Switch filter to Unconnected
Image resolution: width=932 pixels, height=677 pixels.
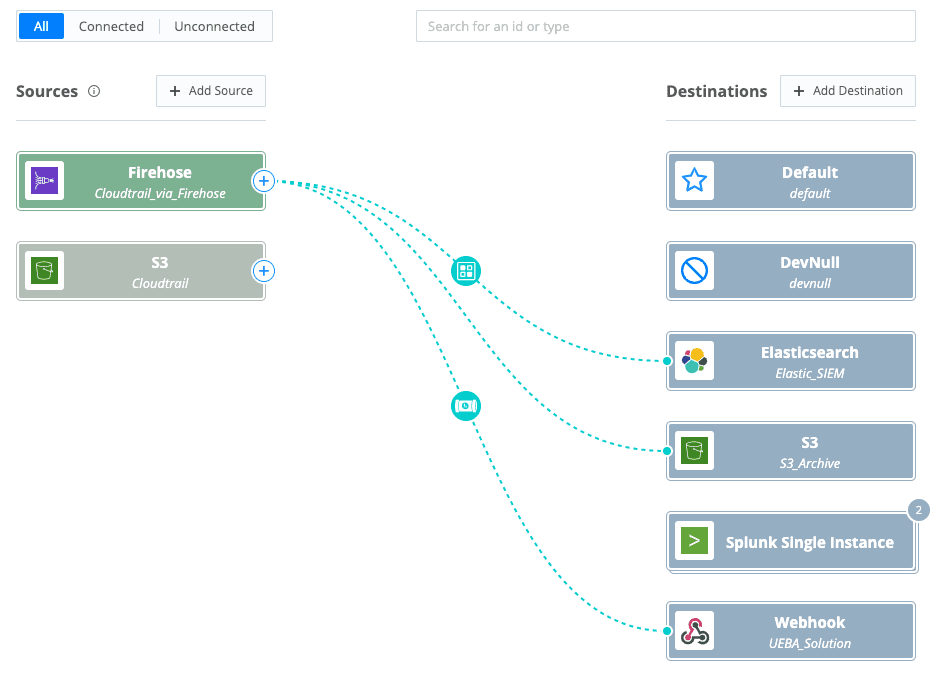pos(214,27)
